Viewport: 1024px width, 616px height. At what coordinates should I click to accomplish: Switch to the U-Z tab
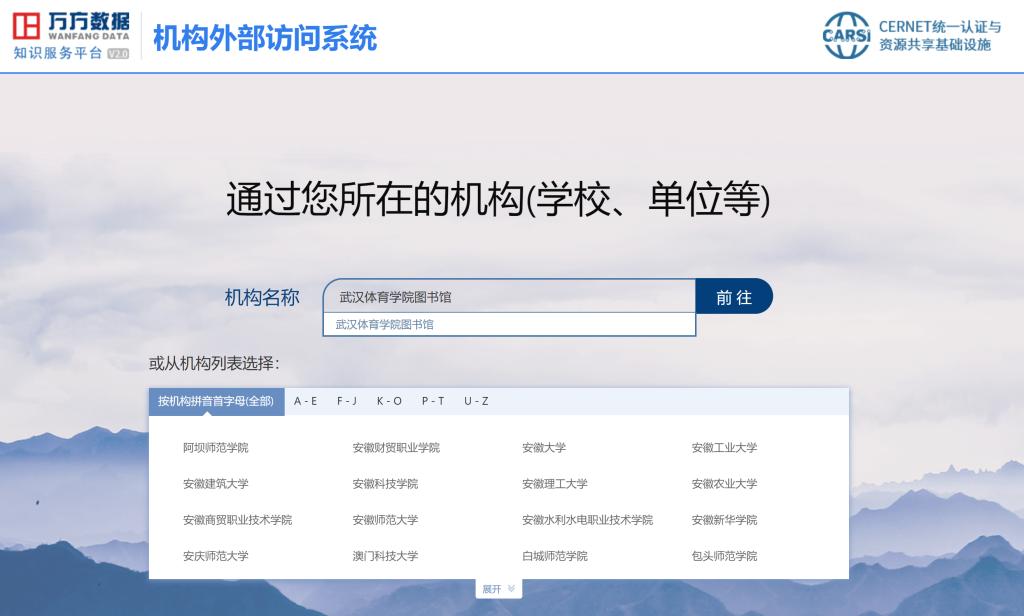pyautogui.click(x=476, y=401)
